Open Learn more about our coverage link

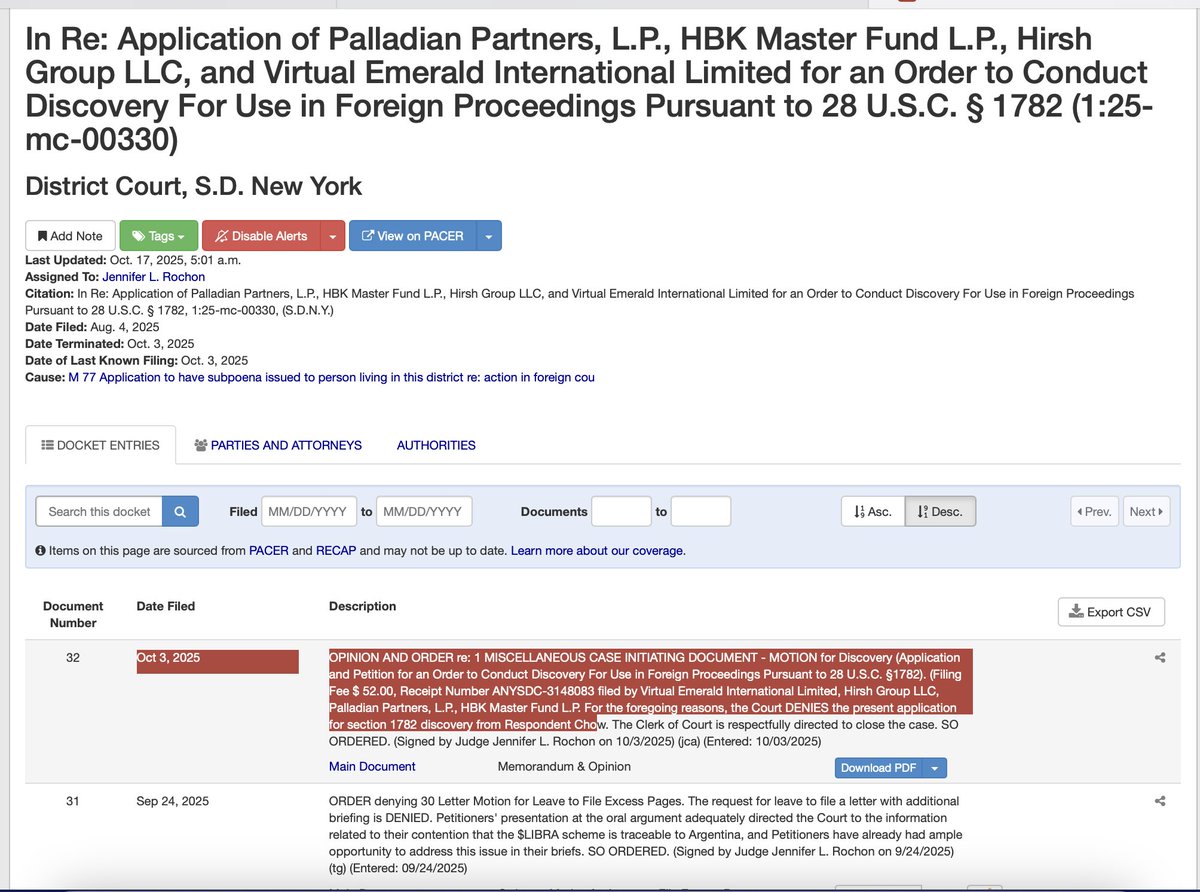point(598,551)
